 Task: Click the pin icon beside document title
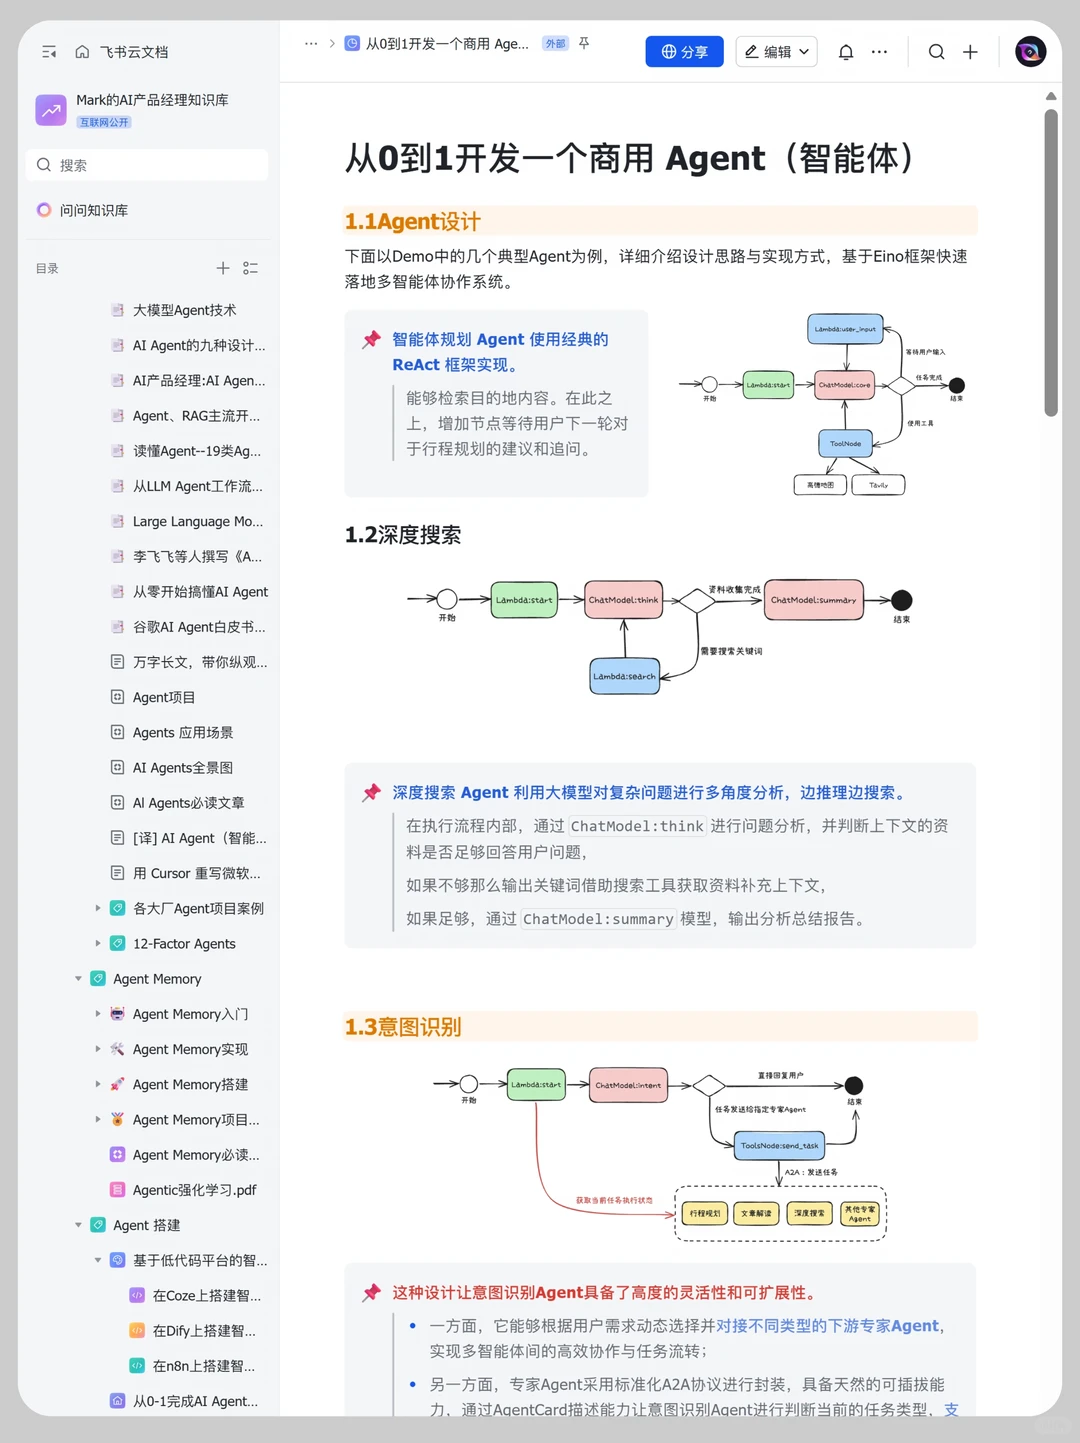[x=584, y=43]
